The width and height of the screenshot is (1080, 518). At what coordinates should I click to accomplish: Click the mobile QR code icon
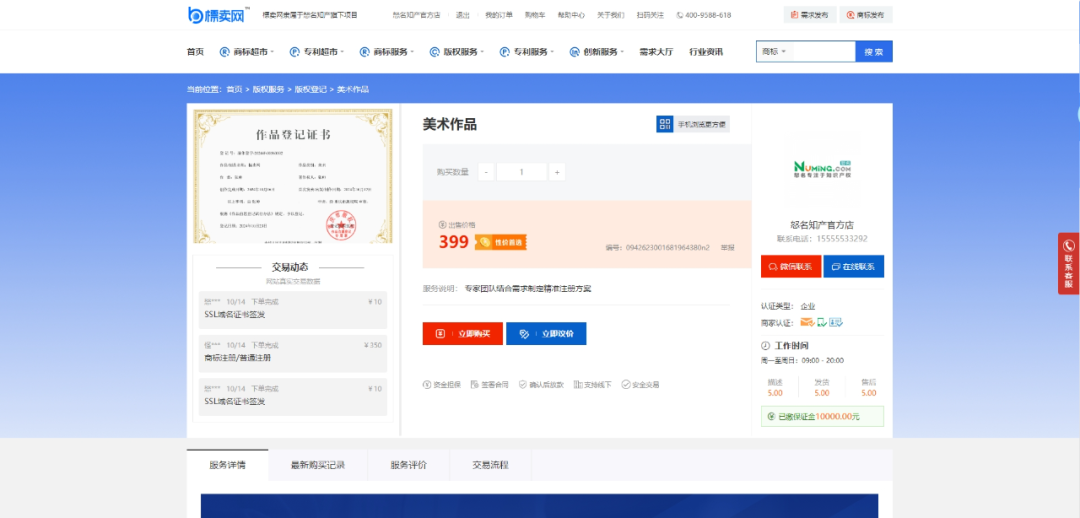click(665, 124)
